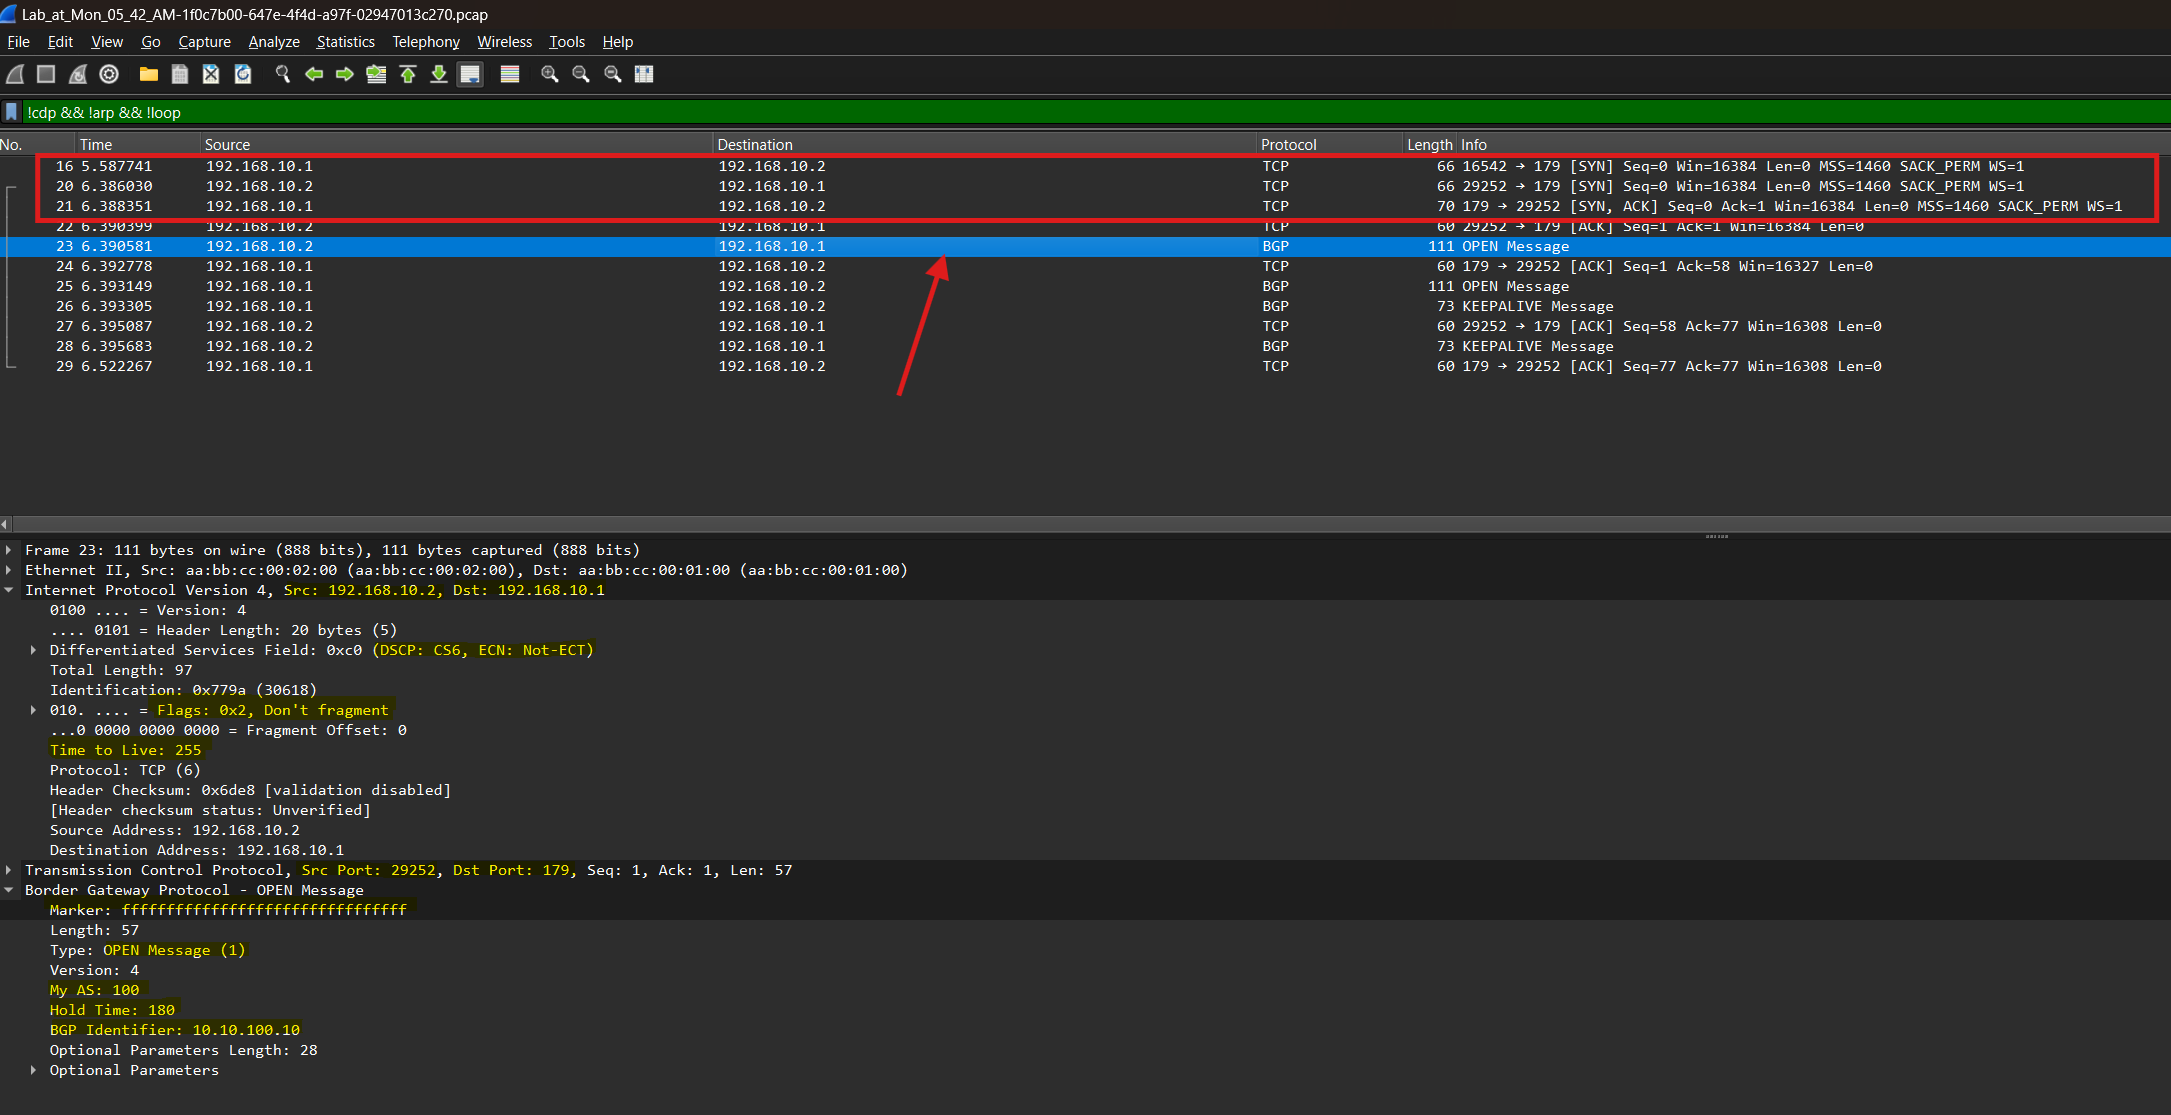Toggle auto-scroll during live capture
This screenshot has height=1115, width=2171.
coord(470,74)
